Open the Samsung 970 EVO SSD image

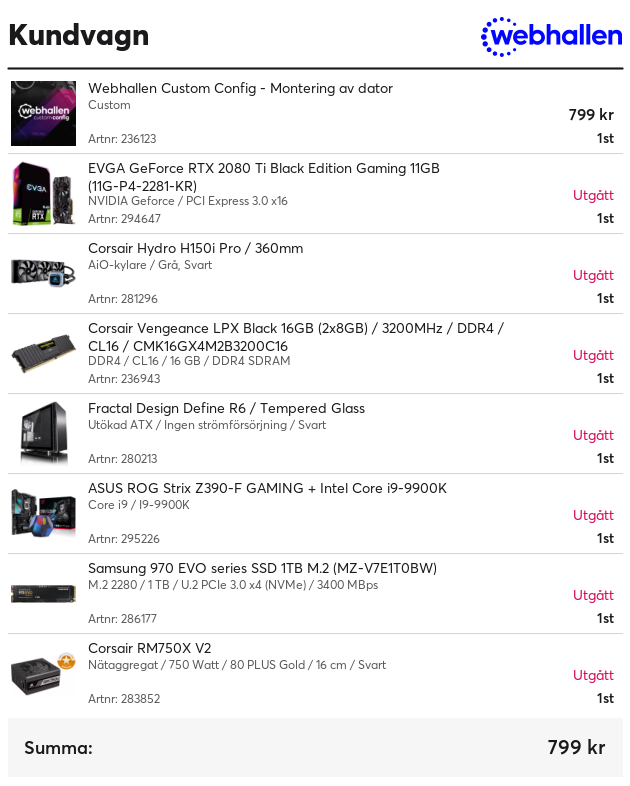pos(44,594)
